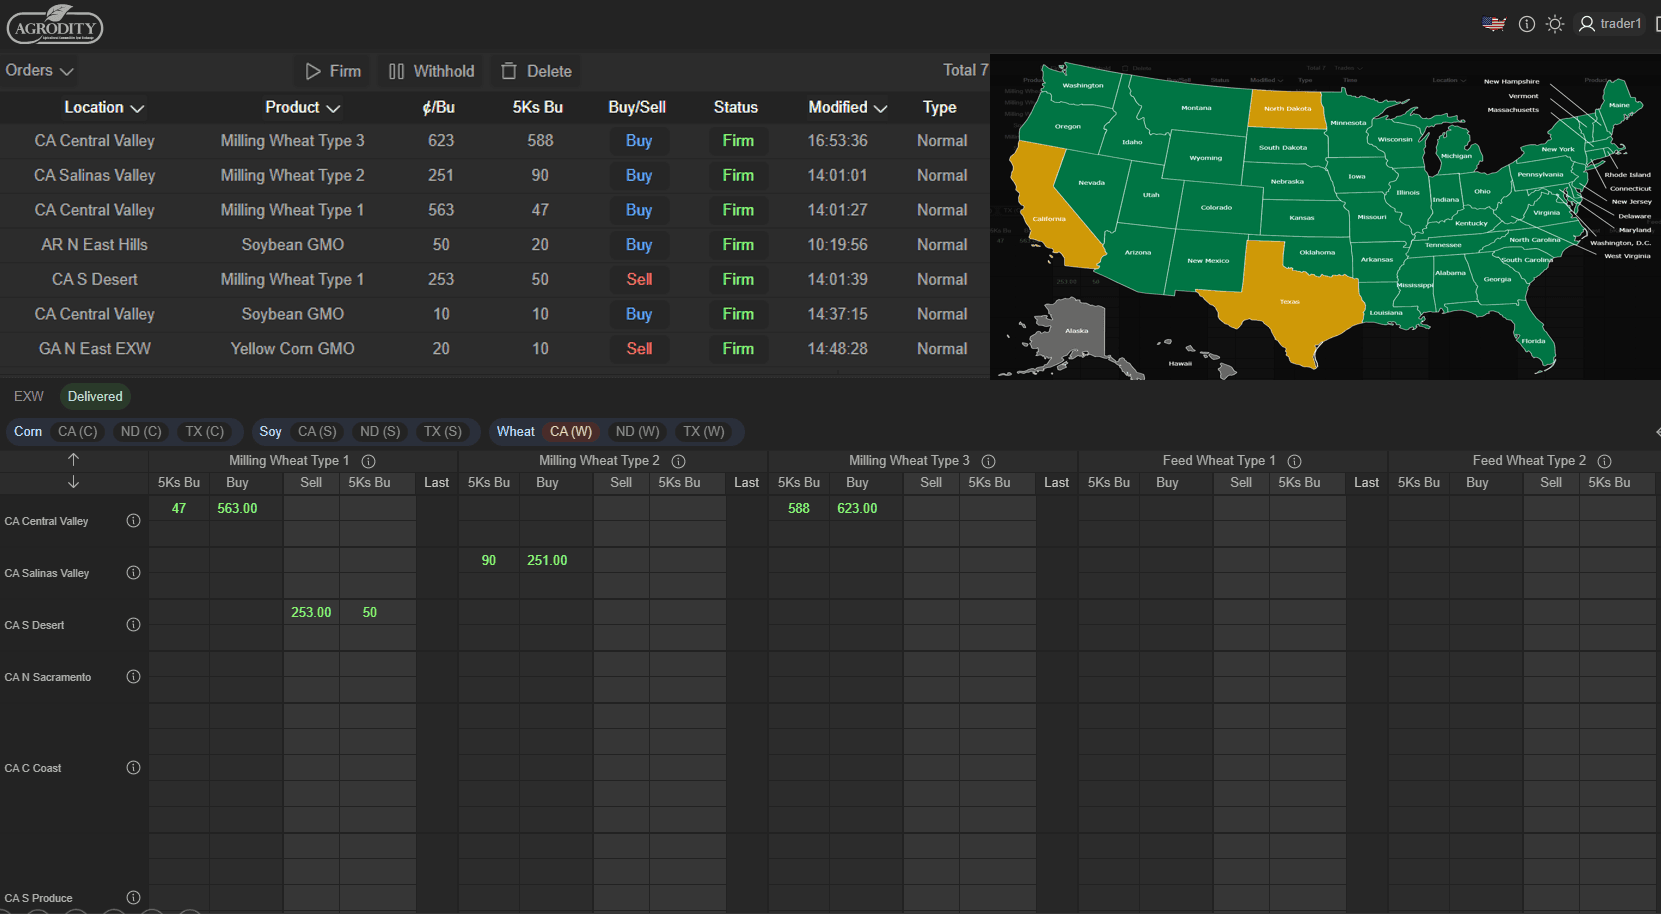This screenshot has height=914, width=1661.
Task: Click the up arrow sort icon
Action: (x=73, y=459)
